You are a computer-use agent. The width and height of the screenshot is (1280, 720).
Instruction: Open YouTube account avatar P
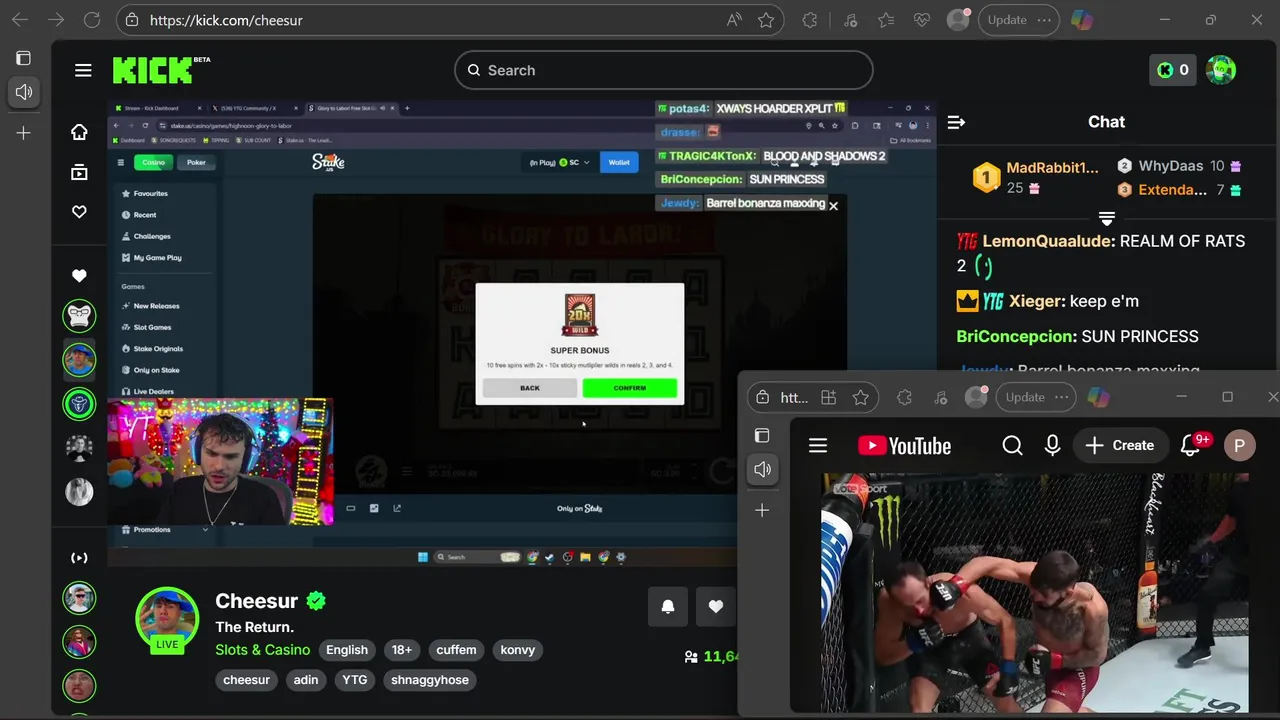point(1240,446)
